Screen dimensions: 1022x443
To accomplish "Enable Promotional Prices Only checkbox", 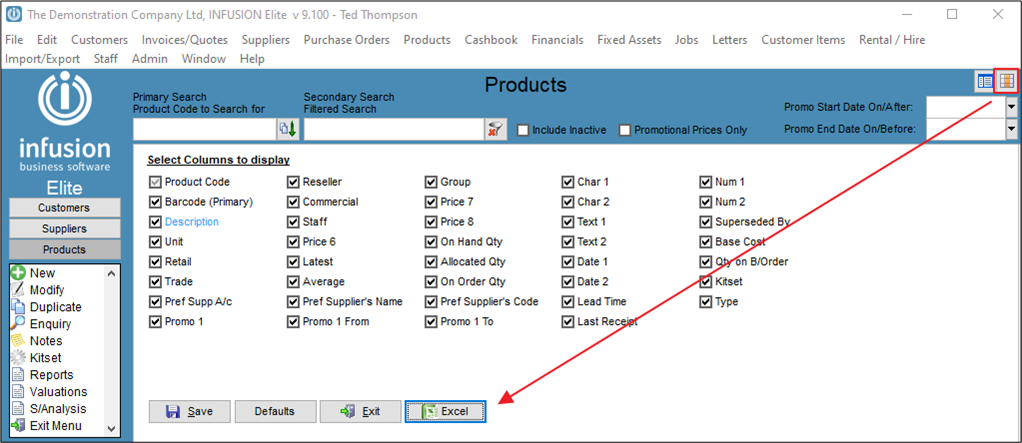I will click(624, 130).
